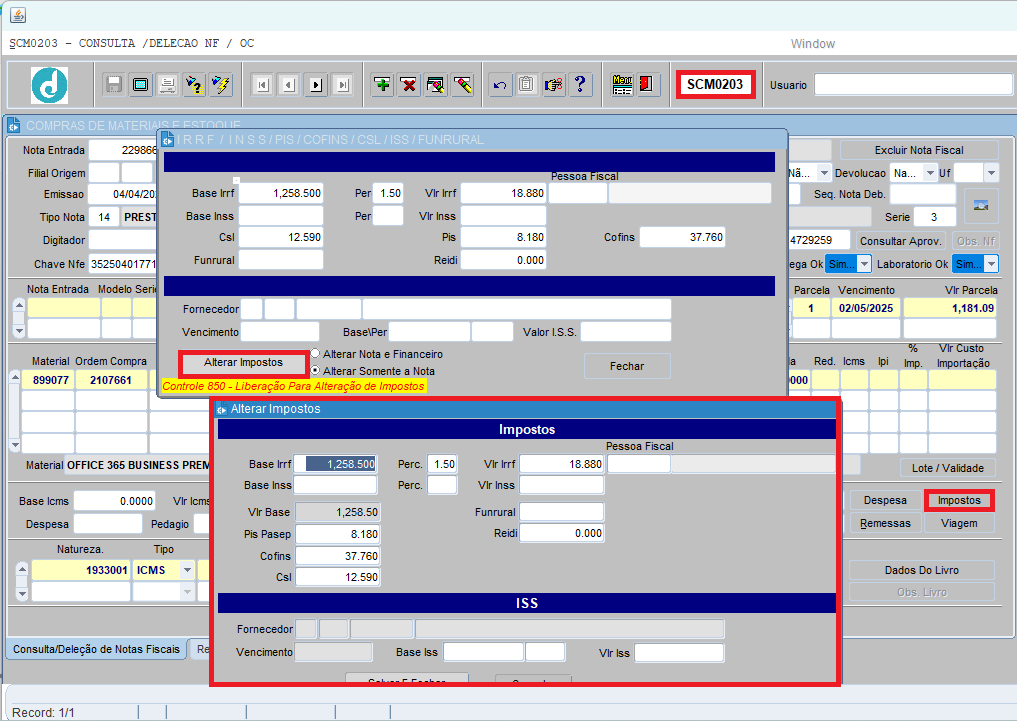This screenshot has height=721, width=1017.
Task: Select Alterar Nota e Financeiro option
Action: coord(315,353)
